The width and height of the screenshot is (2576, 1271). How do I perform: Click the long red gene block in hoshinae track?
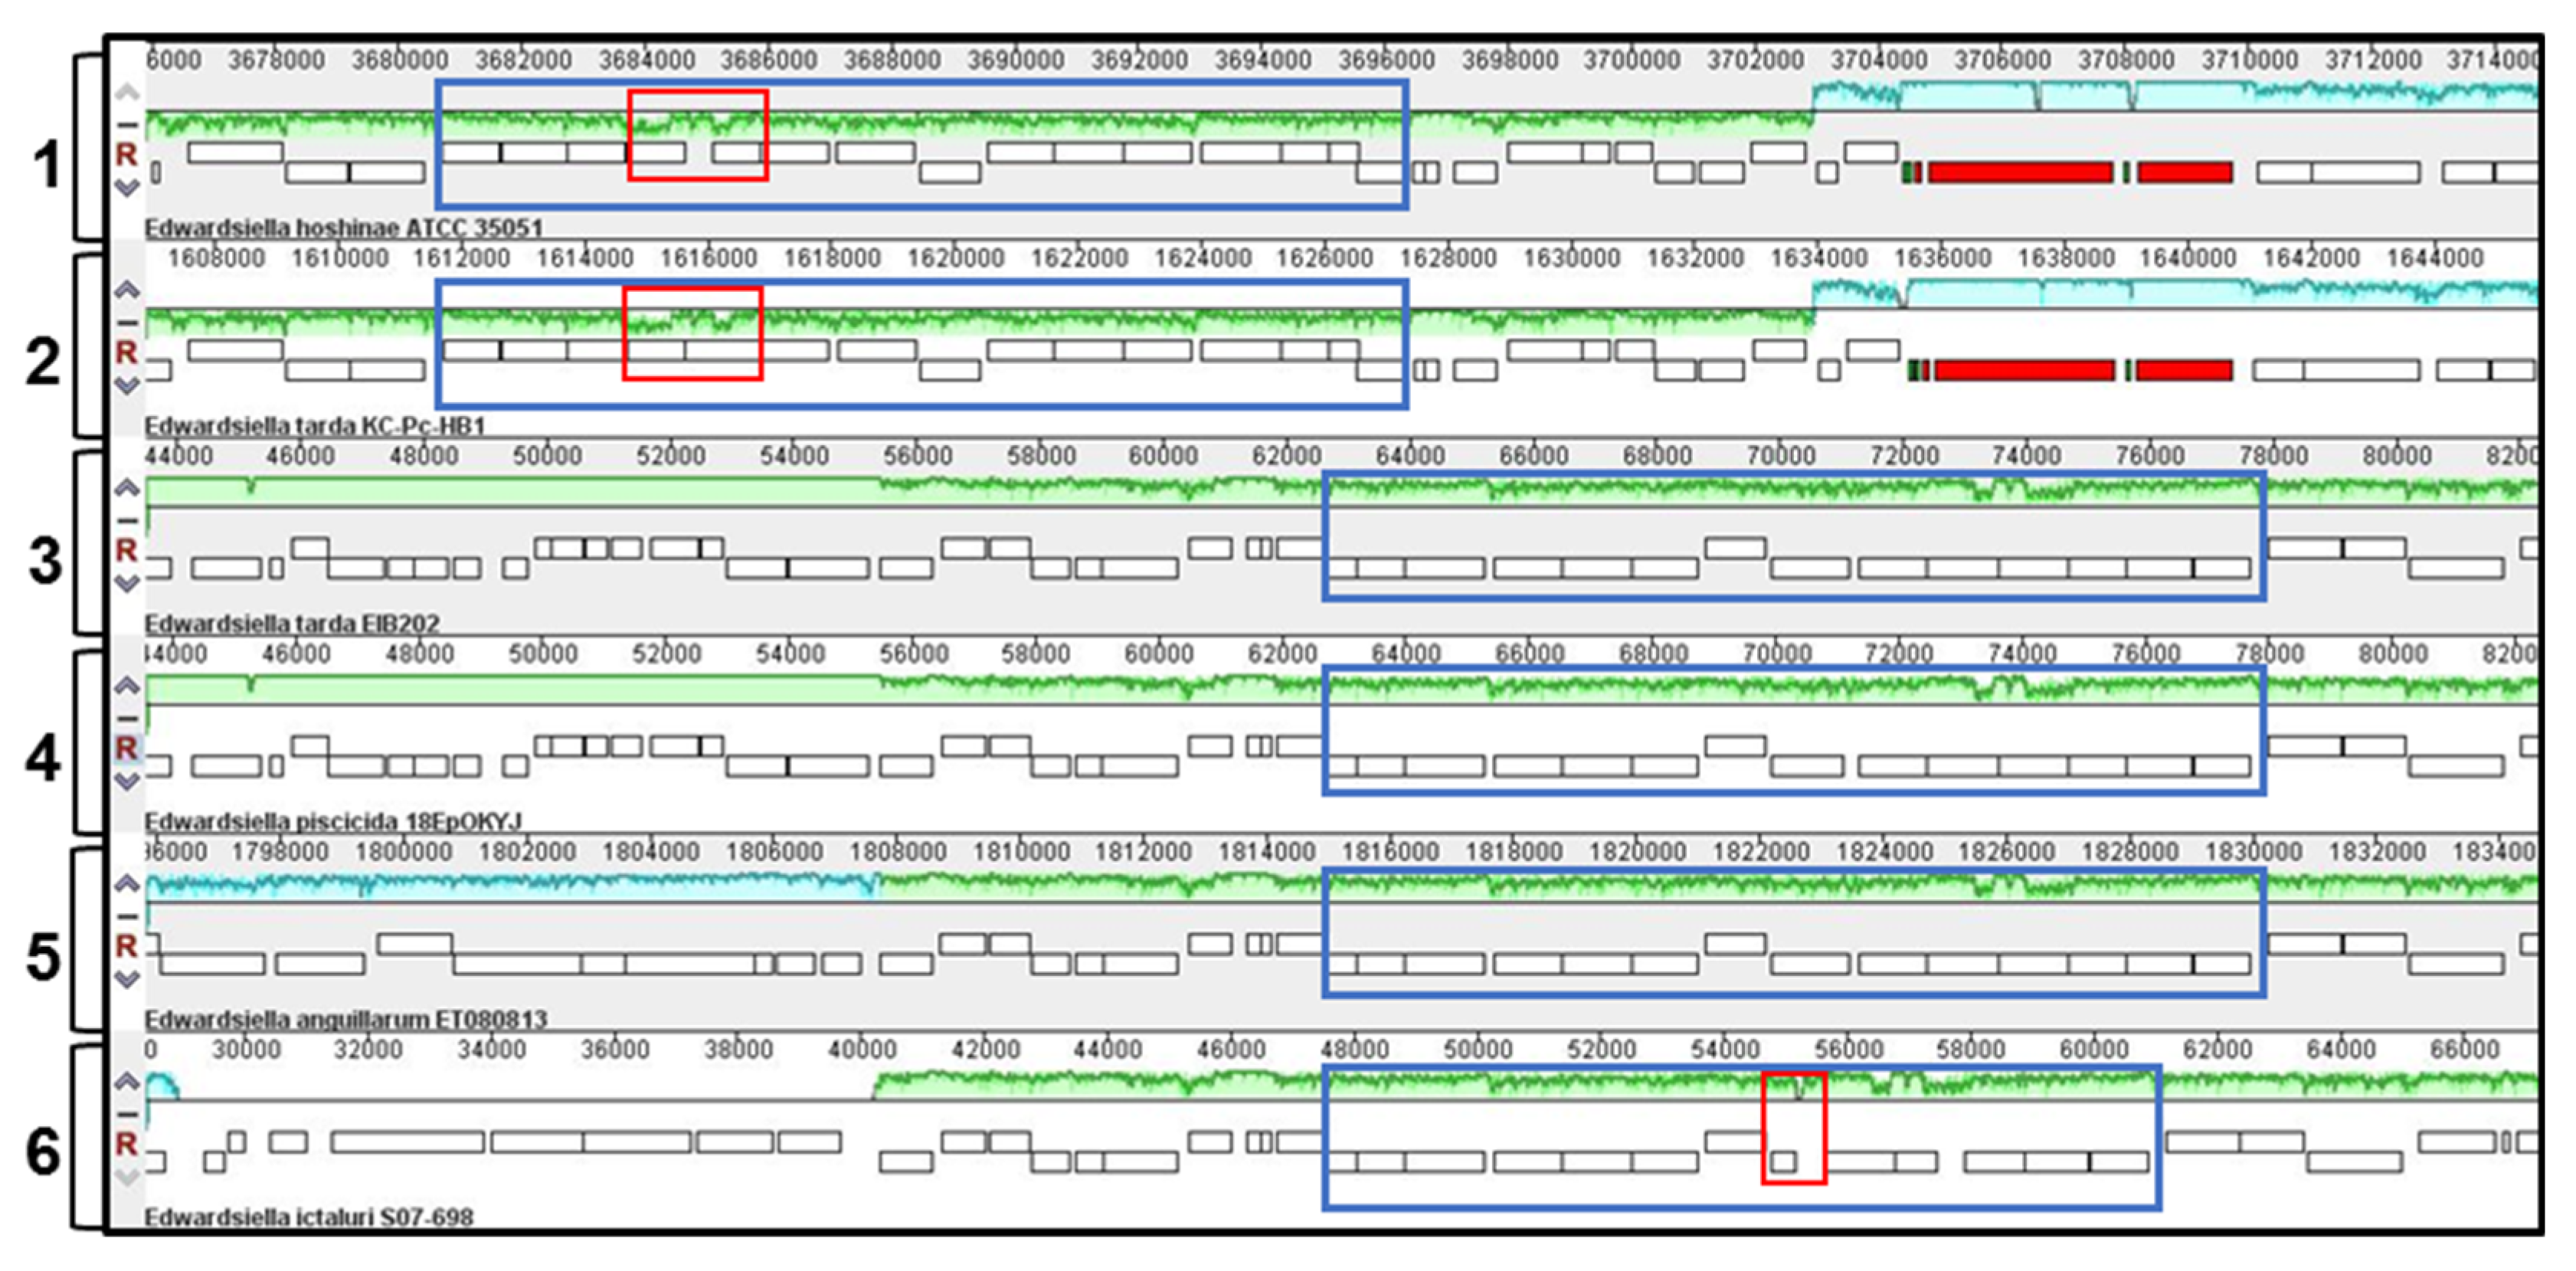pos(2020,172)
